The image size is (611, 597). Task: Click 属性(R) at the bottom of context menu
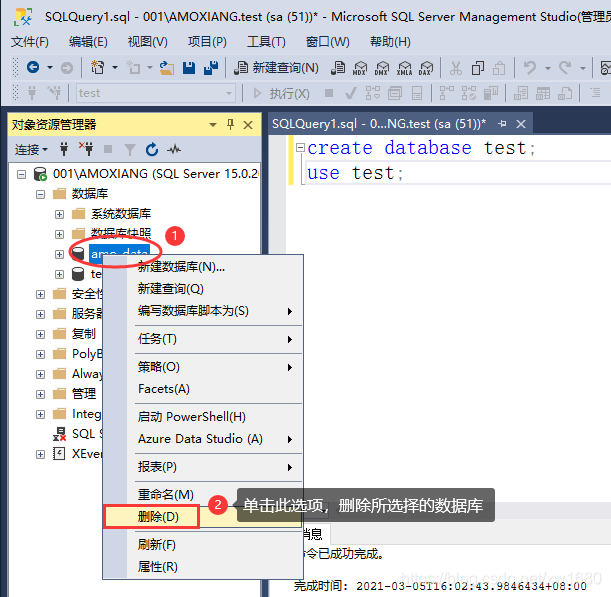(x=157, y=567)
